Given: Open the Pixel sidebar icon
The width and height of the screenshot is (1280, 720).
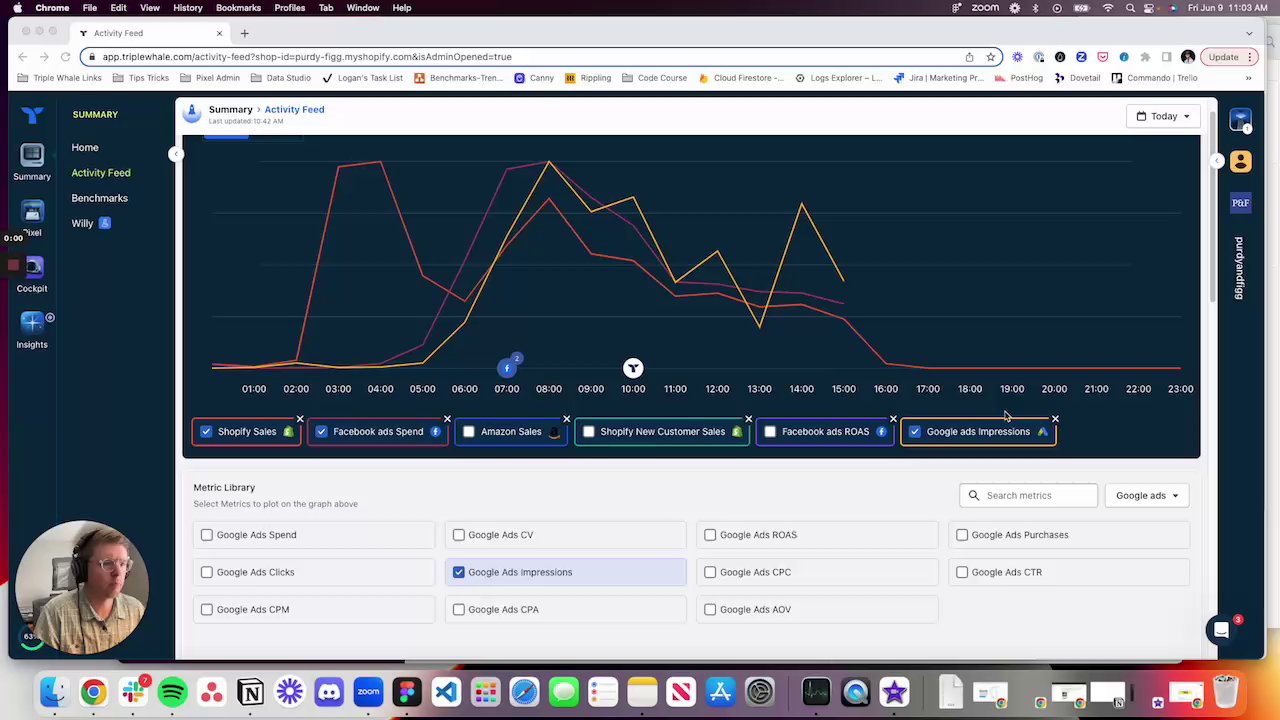Looking at the screenshot, I should (x=32, y=213).
